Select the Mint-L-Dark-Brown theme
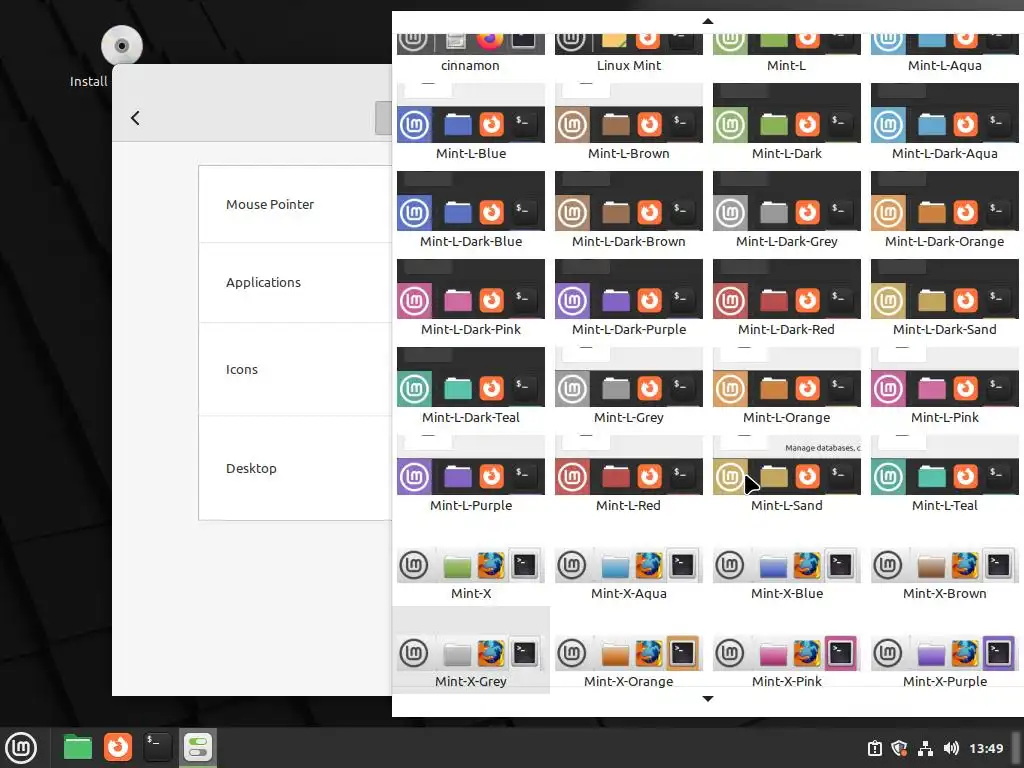The image size is (1024, 768). click(x=628, y=210)
